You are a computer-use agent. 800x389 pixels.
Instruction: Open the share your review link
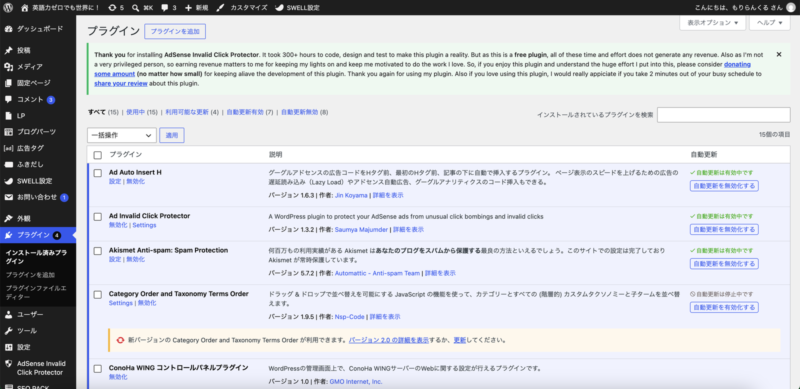[x=121, y=84]
